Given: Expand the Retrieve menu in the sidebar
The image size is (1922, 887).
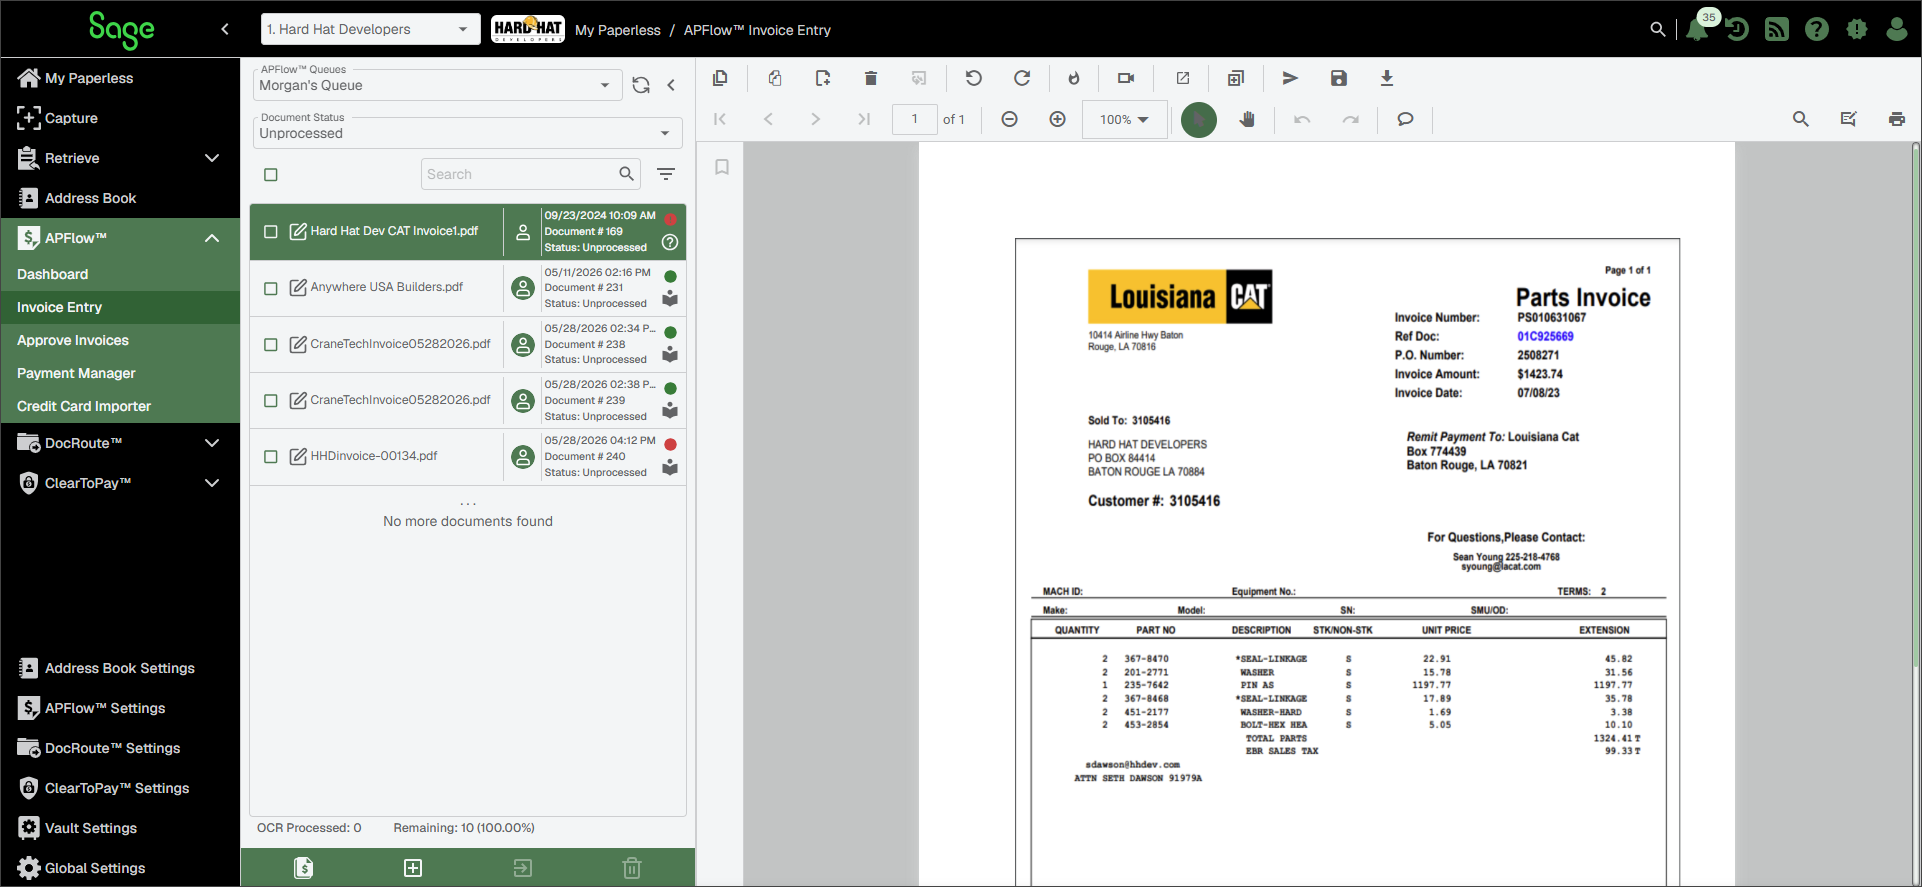Looking at the screenshot, I should pos(211,158).
